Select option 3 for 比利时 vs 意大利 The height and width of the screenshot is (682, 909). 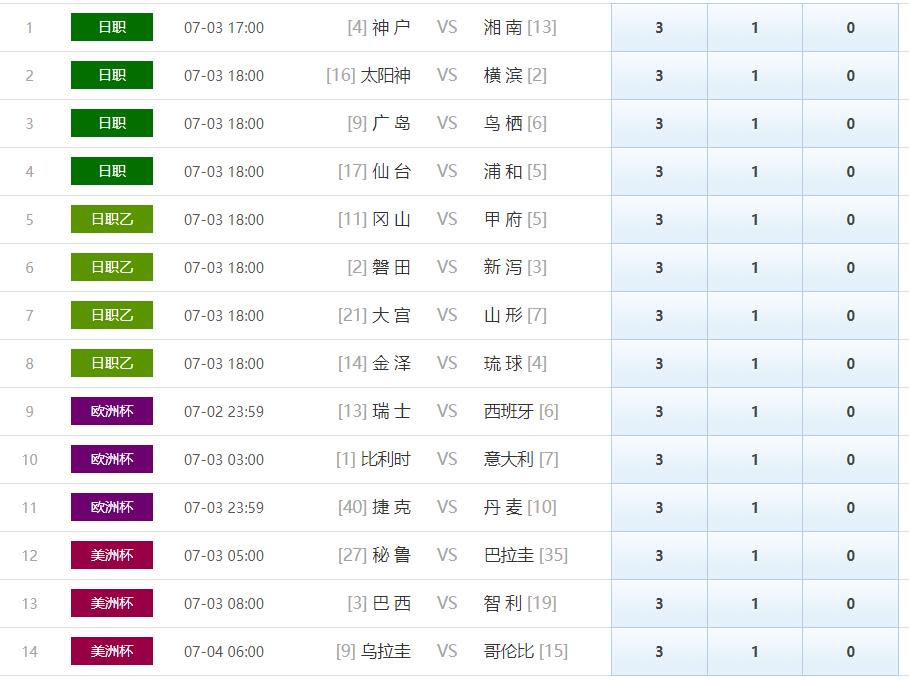659,460
